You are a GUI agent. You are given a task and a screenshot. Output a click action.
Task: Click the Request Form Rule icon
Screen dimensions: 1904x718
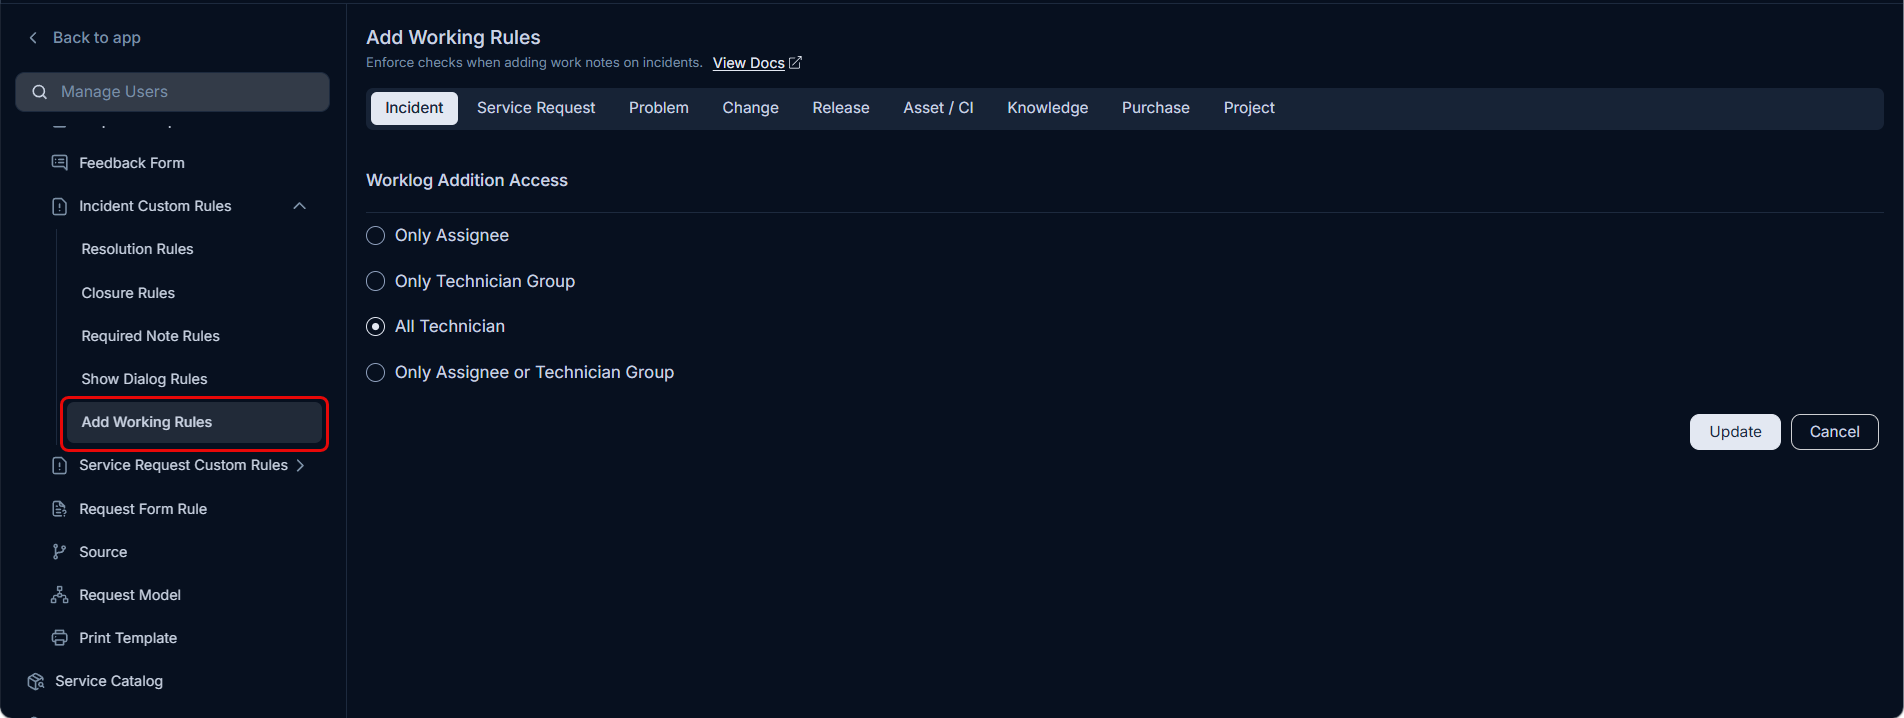point(60,509)
